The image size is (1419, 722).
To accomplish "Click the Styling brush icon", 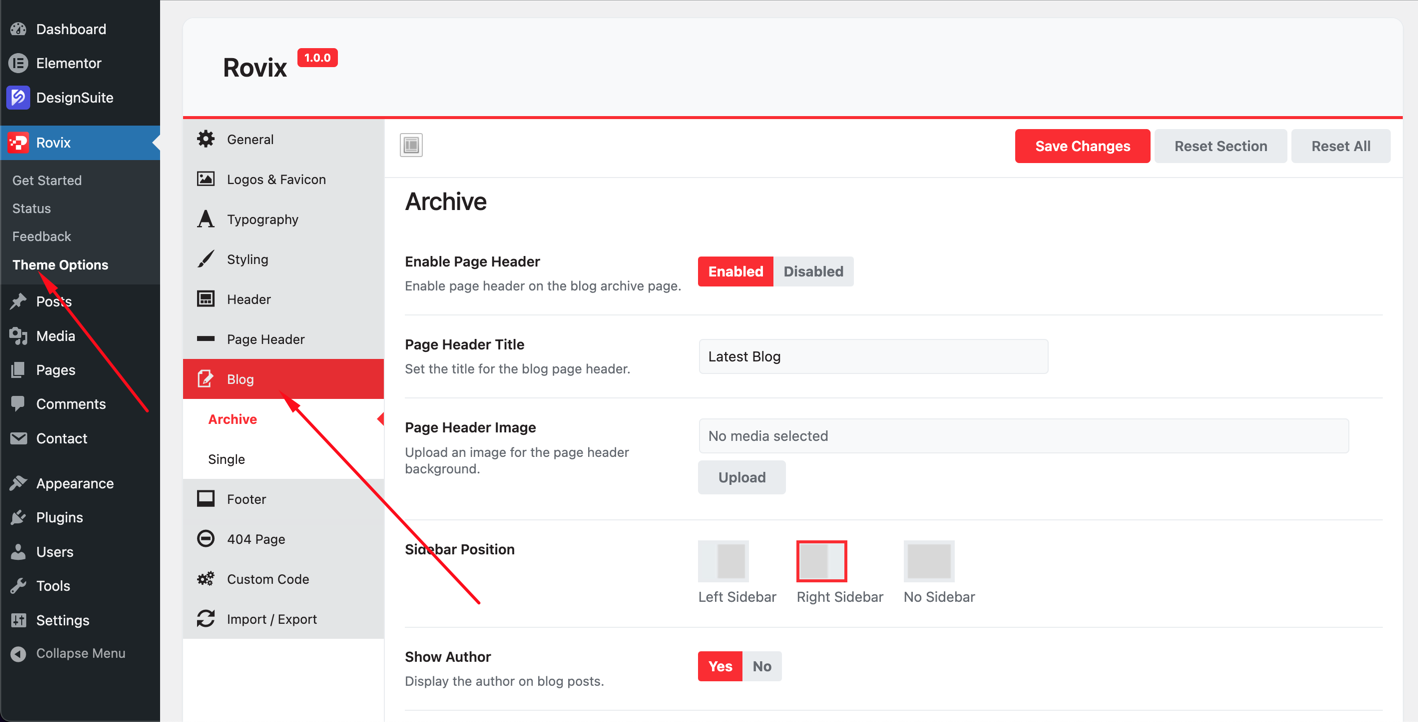I will pyautogui.click(x=206, y=259).
